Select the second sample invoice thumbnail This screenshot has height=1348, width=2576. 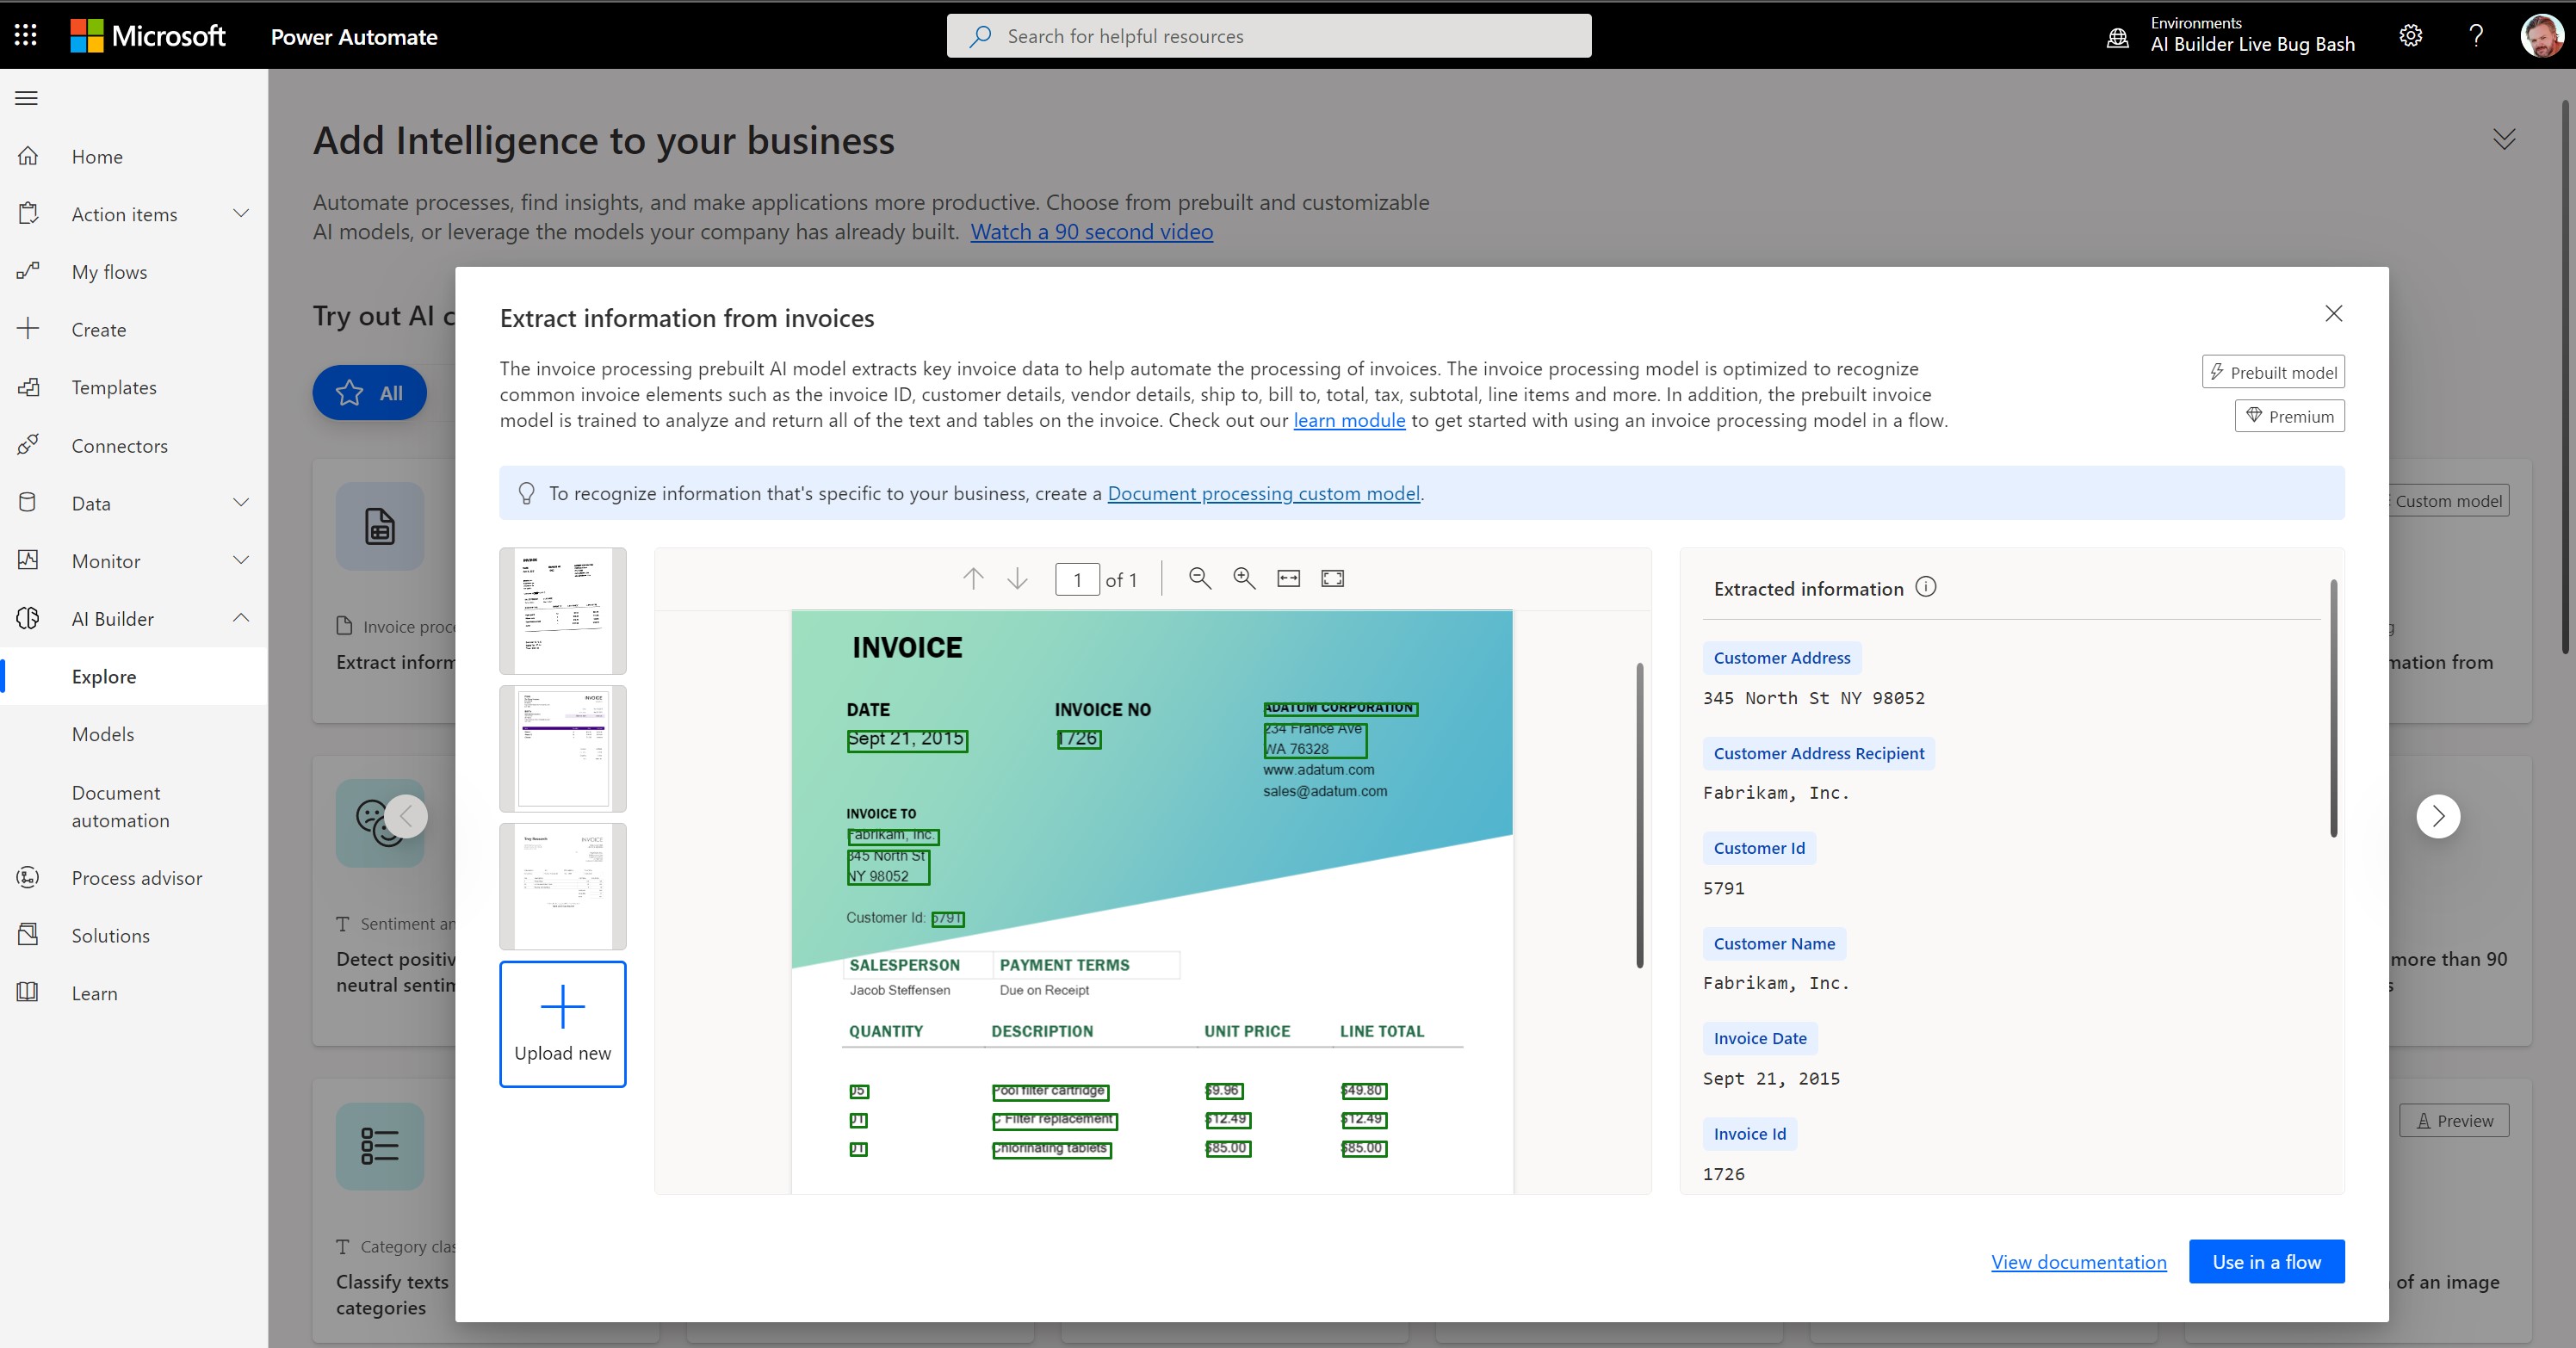tap(563, 749)
